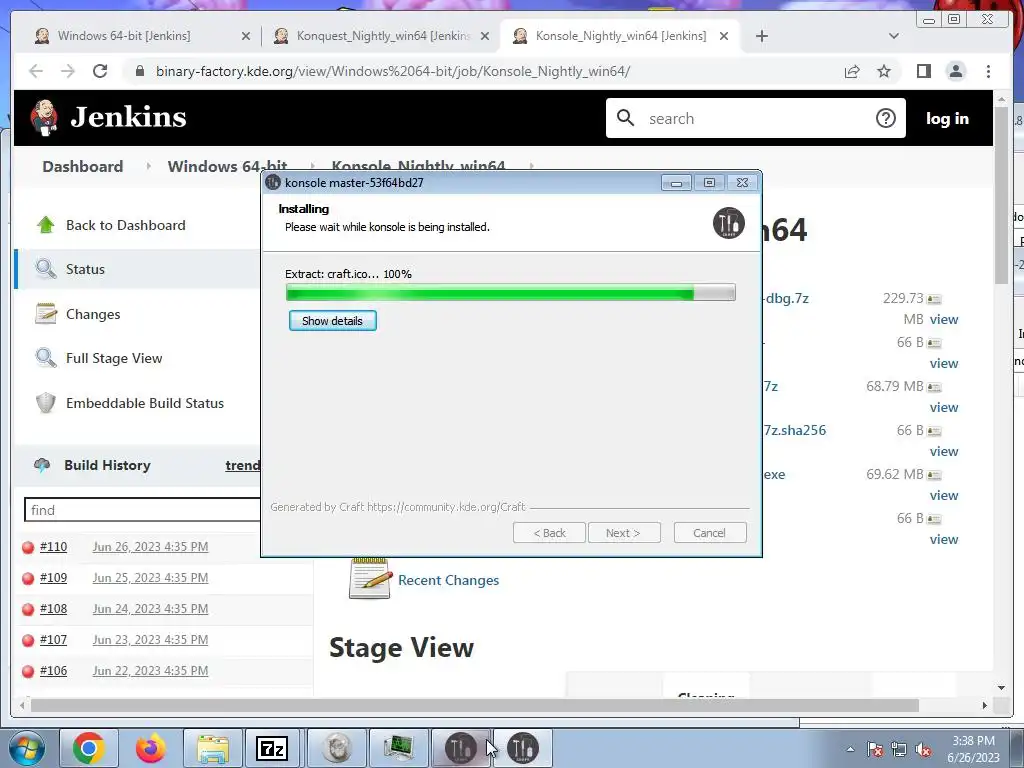
Task: Focus the build history find field
Action: tap(142, 509)
